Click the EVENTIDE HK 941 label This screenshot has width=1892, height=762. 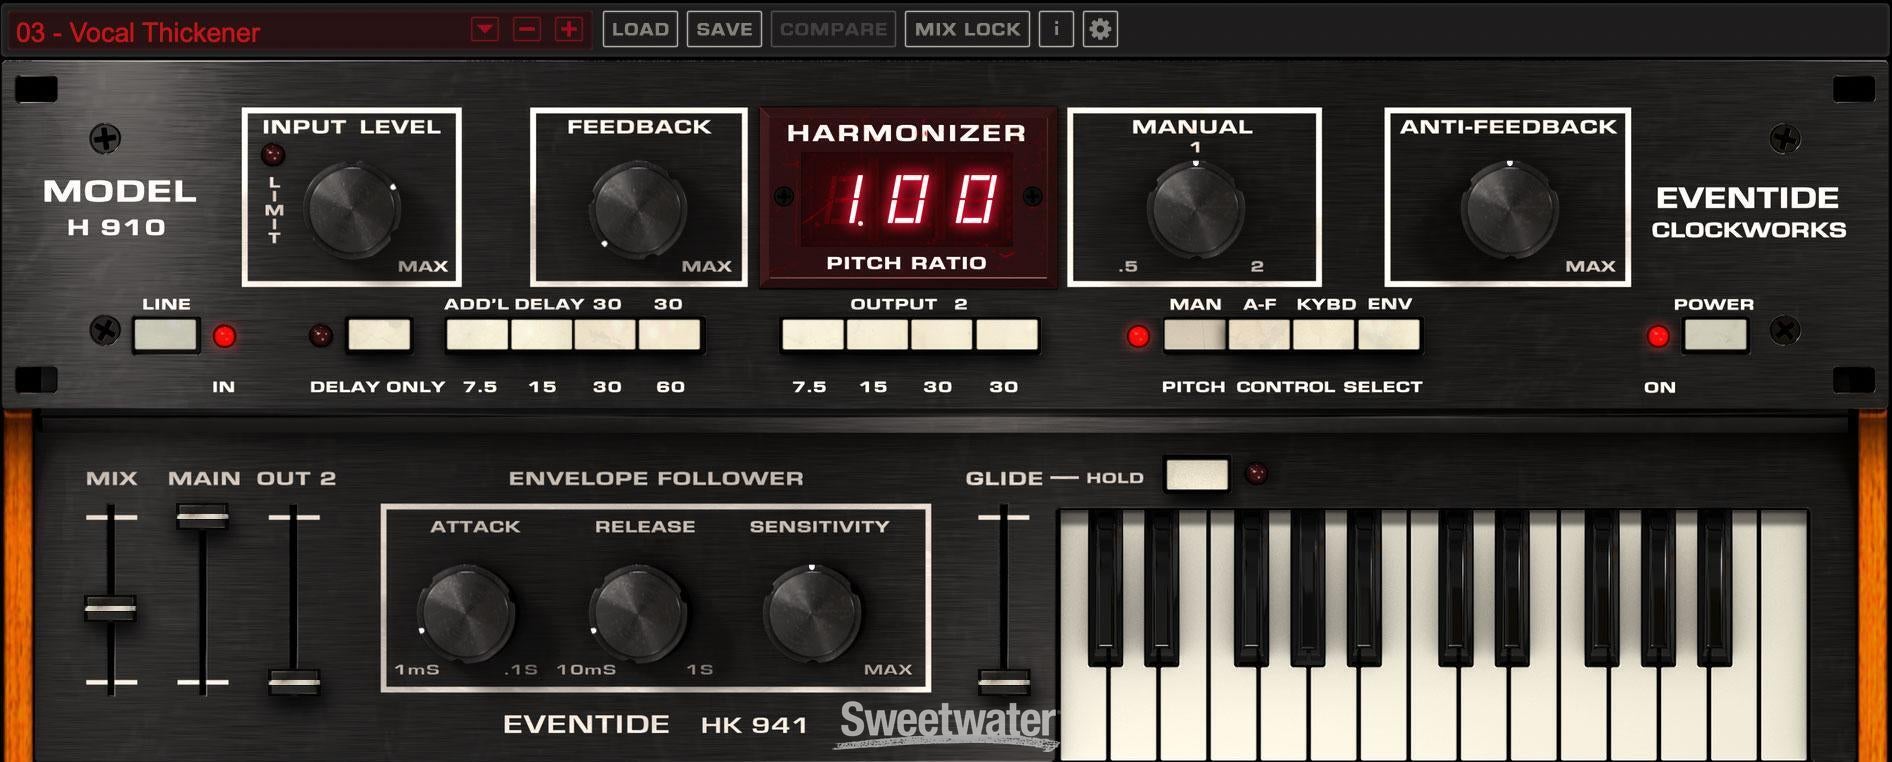click(655, 725)
